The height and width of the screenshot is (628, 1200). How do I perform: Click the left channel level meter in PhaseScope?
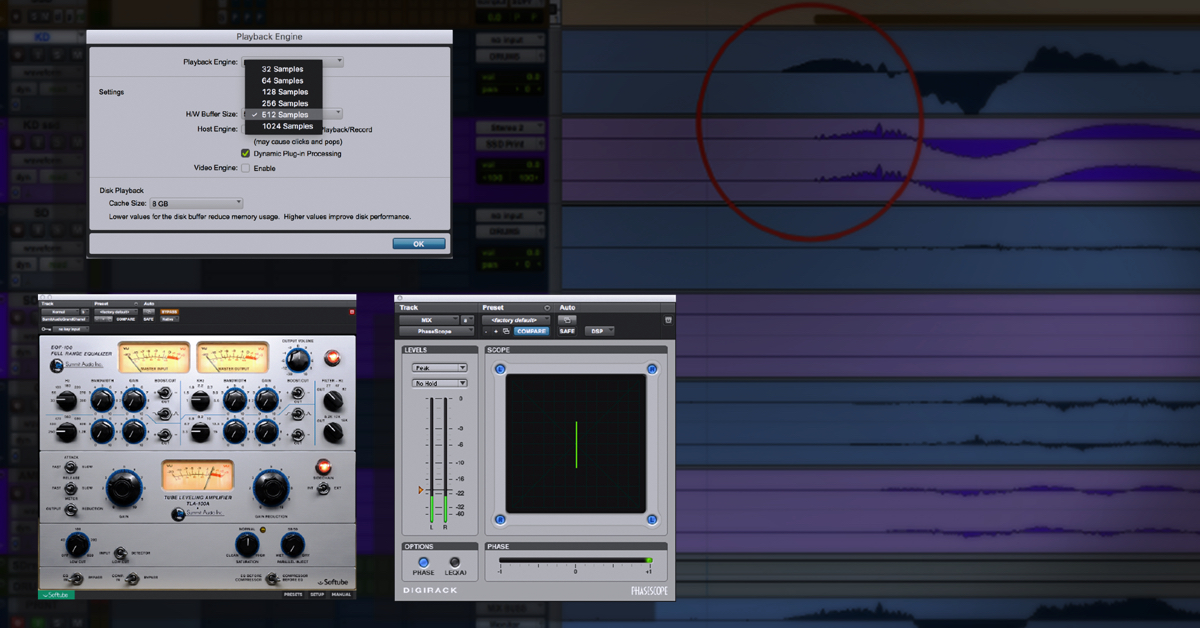[432, 458]
